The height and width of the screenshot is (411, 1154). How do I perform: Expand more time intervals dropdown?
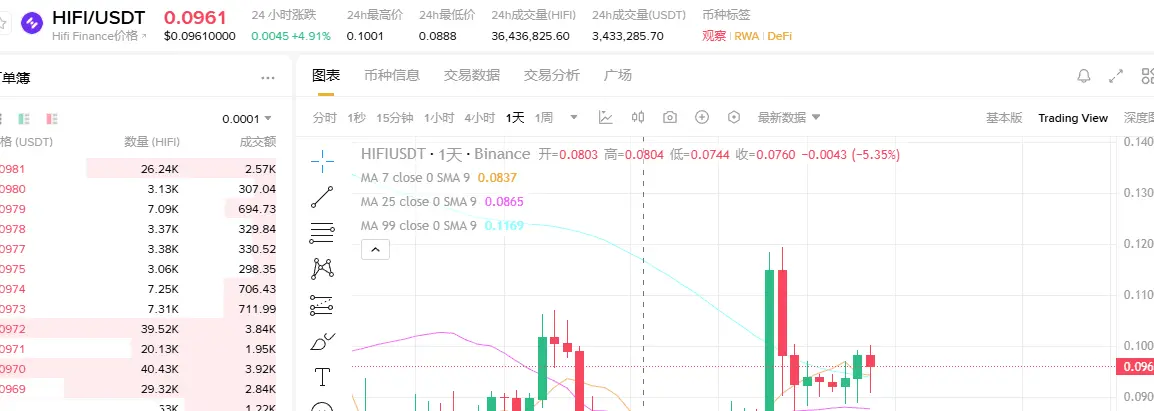click(574, 117)
